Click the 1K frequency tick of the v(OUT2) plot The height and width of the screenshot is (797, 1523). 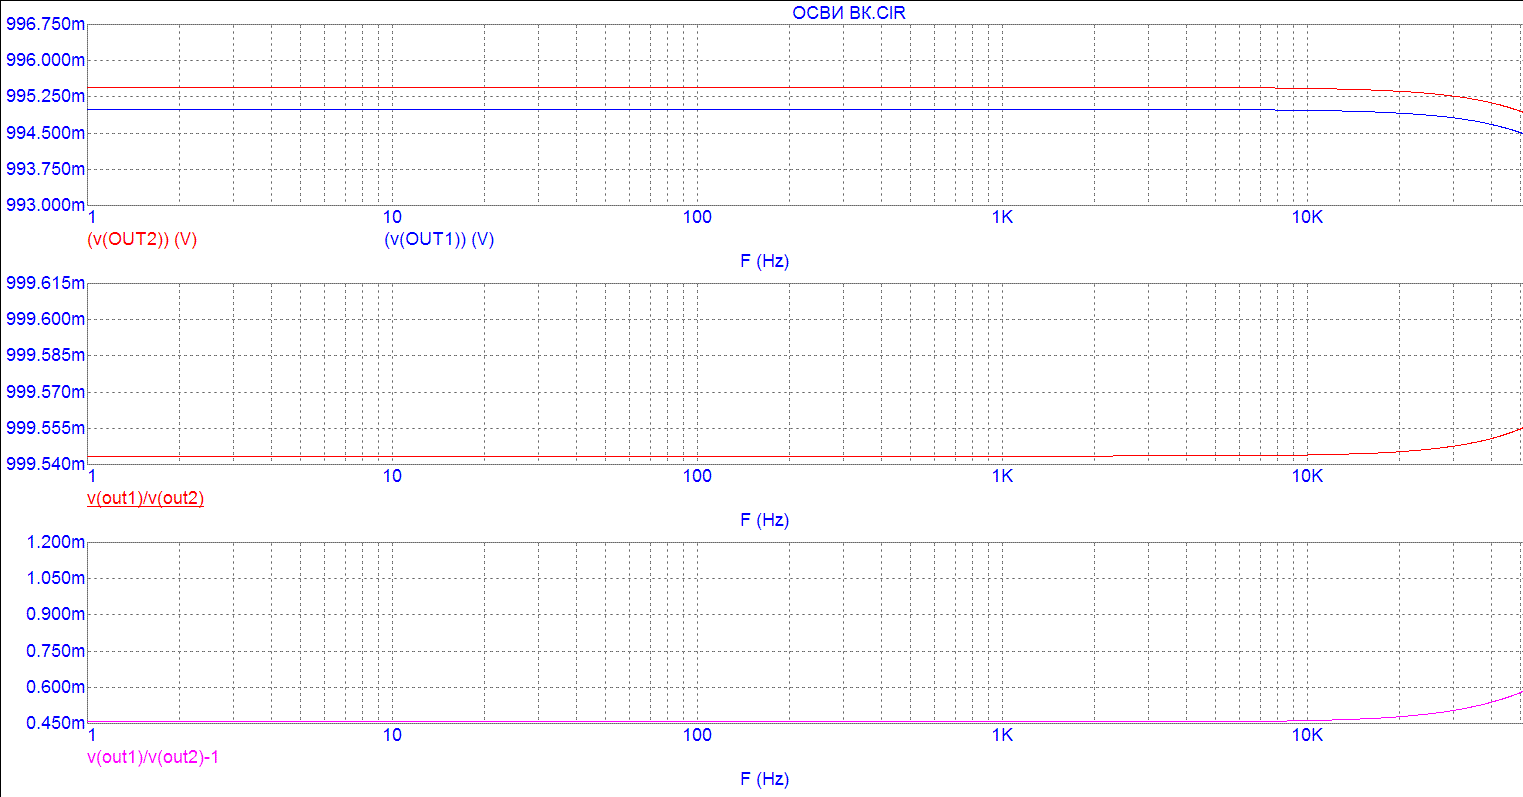(1002, 218)
